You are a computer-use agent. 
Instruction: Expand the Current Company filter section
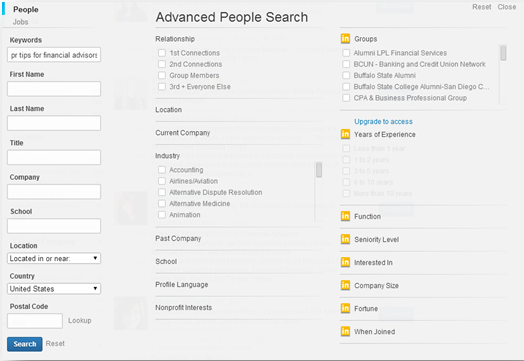click(x=182, y=133)
